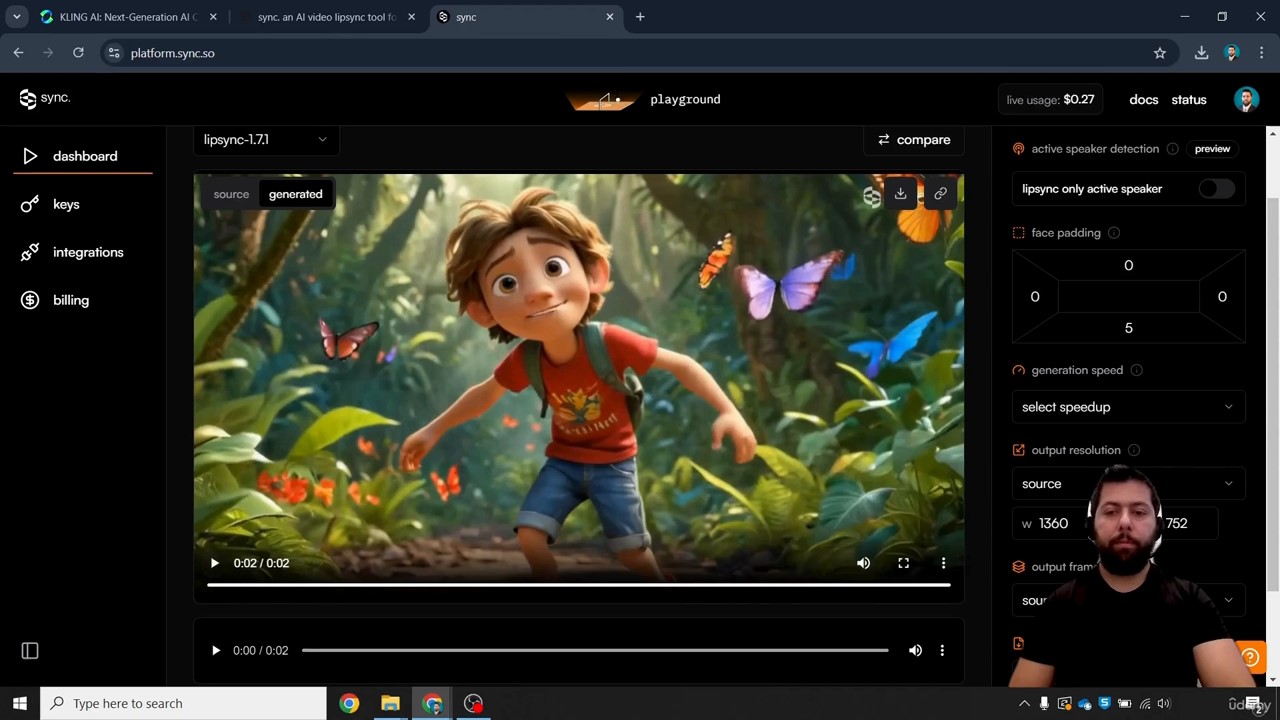Open File Explorer from taskbar

click(390, 703)
